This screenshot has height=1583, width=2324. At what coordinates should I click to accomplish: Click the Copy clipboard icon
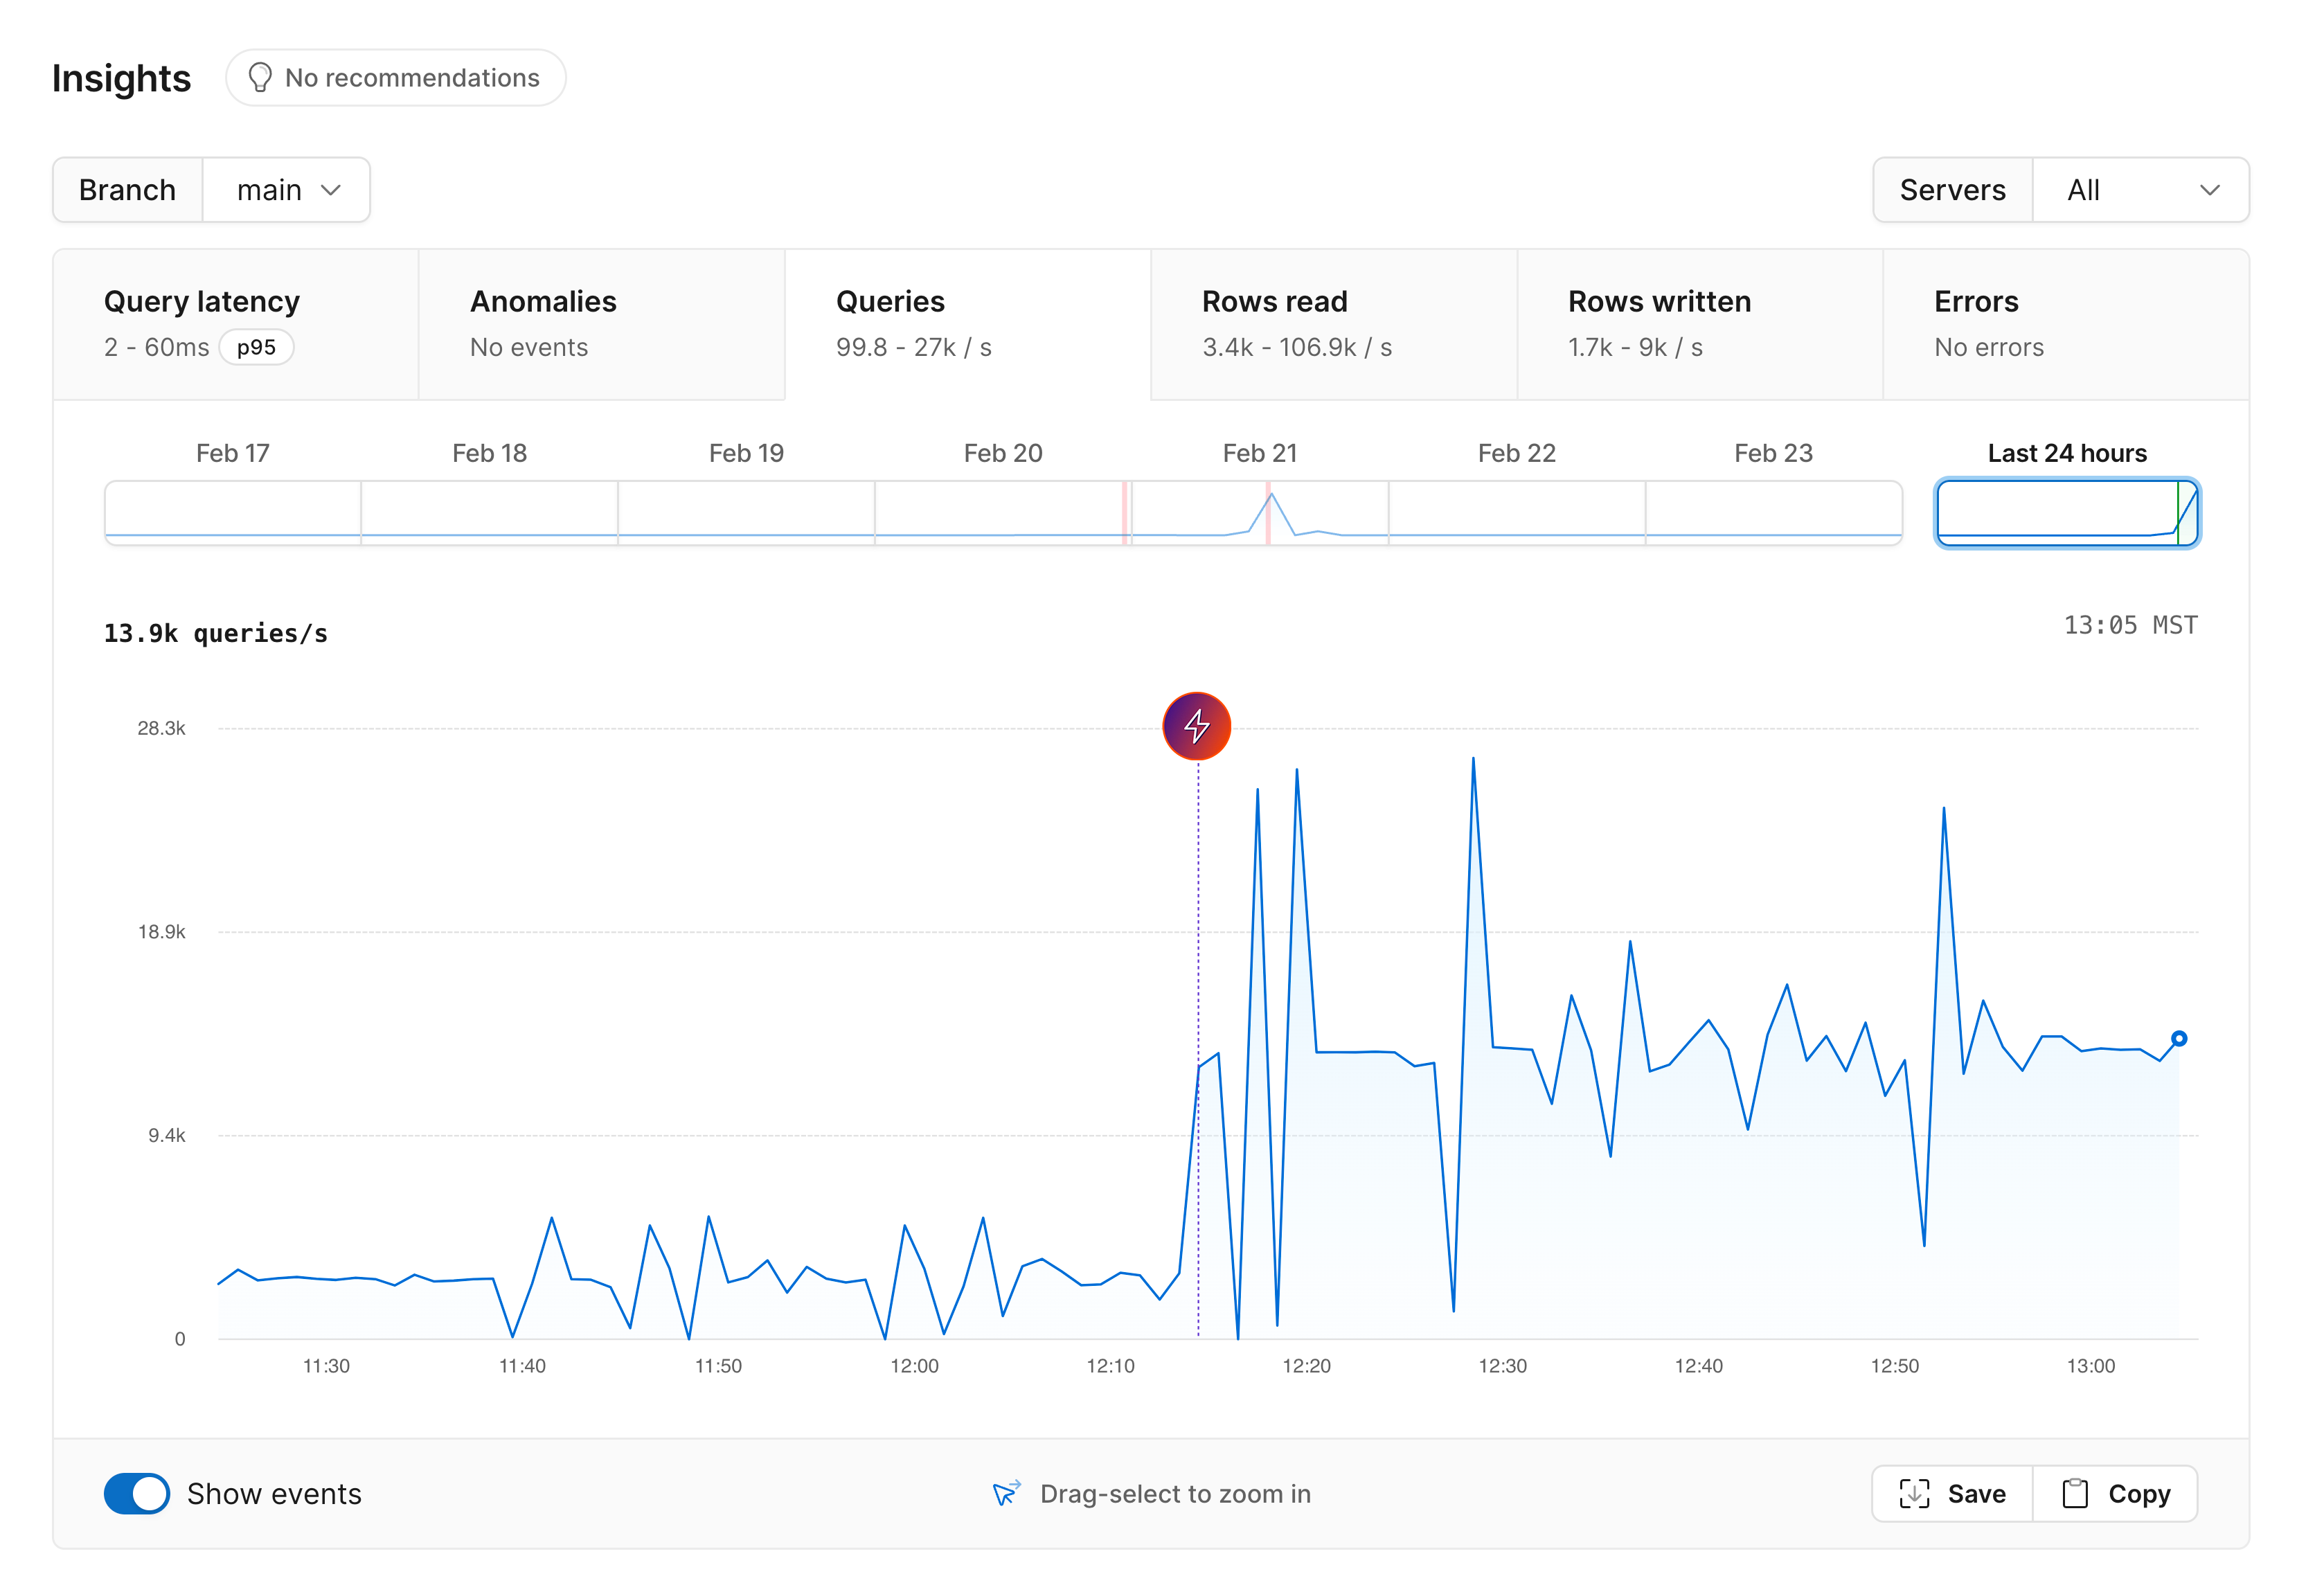(2075, 1493)
